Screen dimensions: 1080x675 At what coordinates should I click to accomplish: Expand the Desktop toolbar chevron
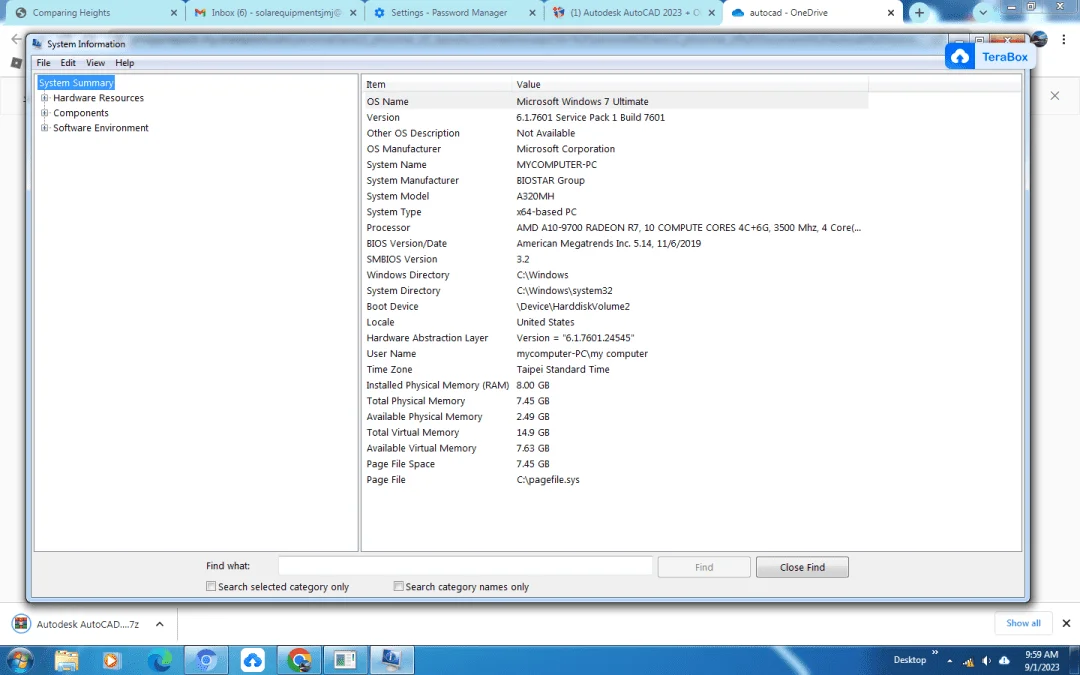(935, 652)
